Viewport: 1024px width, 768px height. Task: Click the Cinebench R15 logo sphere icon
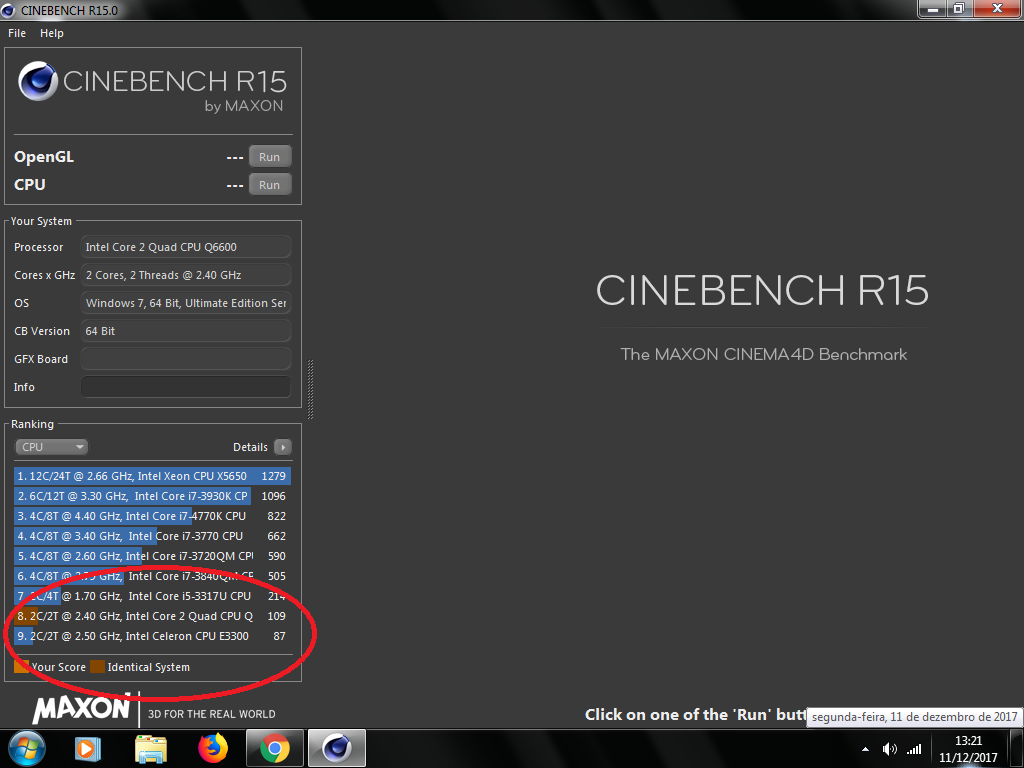(x=38, y=81)
